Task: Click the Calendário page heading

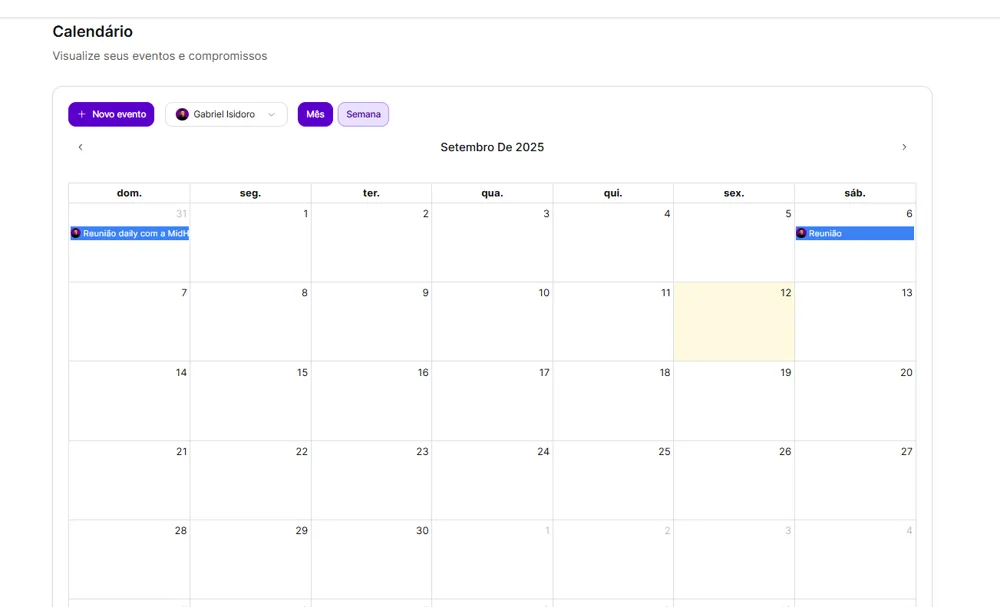Action: click(92, 31)
